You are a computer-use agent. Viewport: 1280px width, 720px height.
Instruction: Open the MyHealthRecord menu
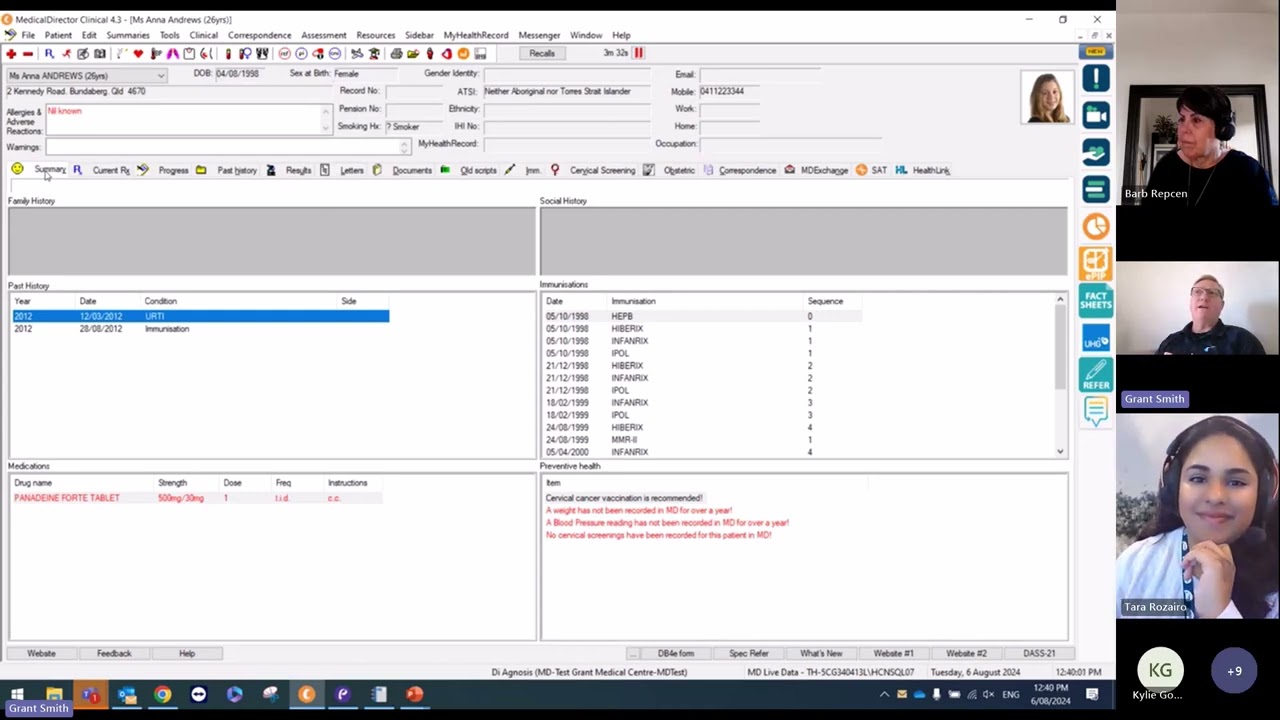pos(476,35)
